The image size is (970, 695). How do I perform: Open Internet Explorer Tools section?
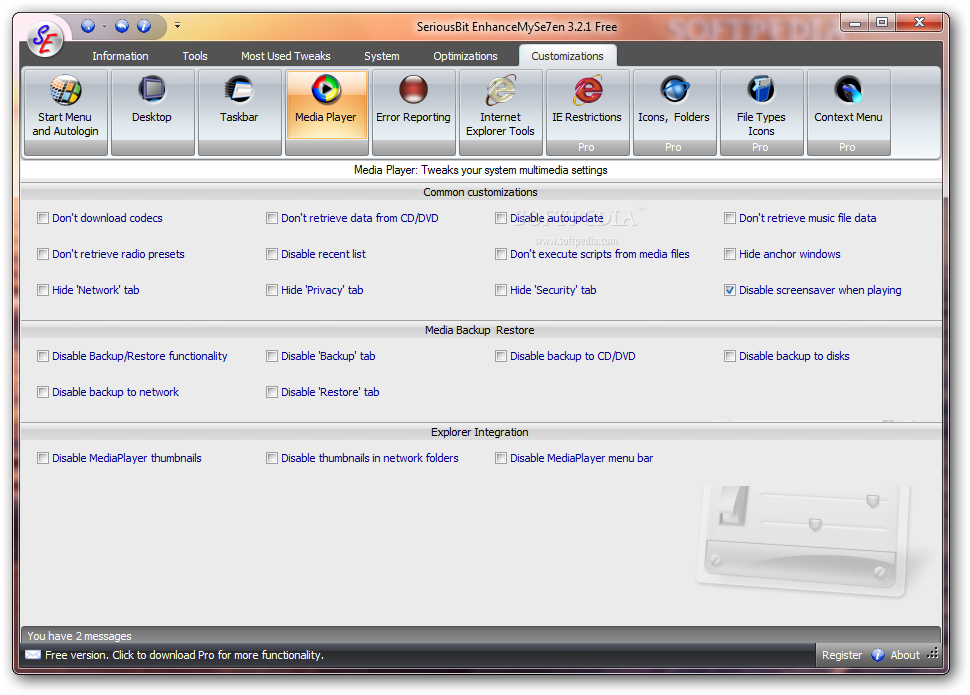pos(500,112)
